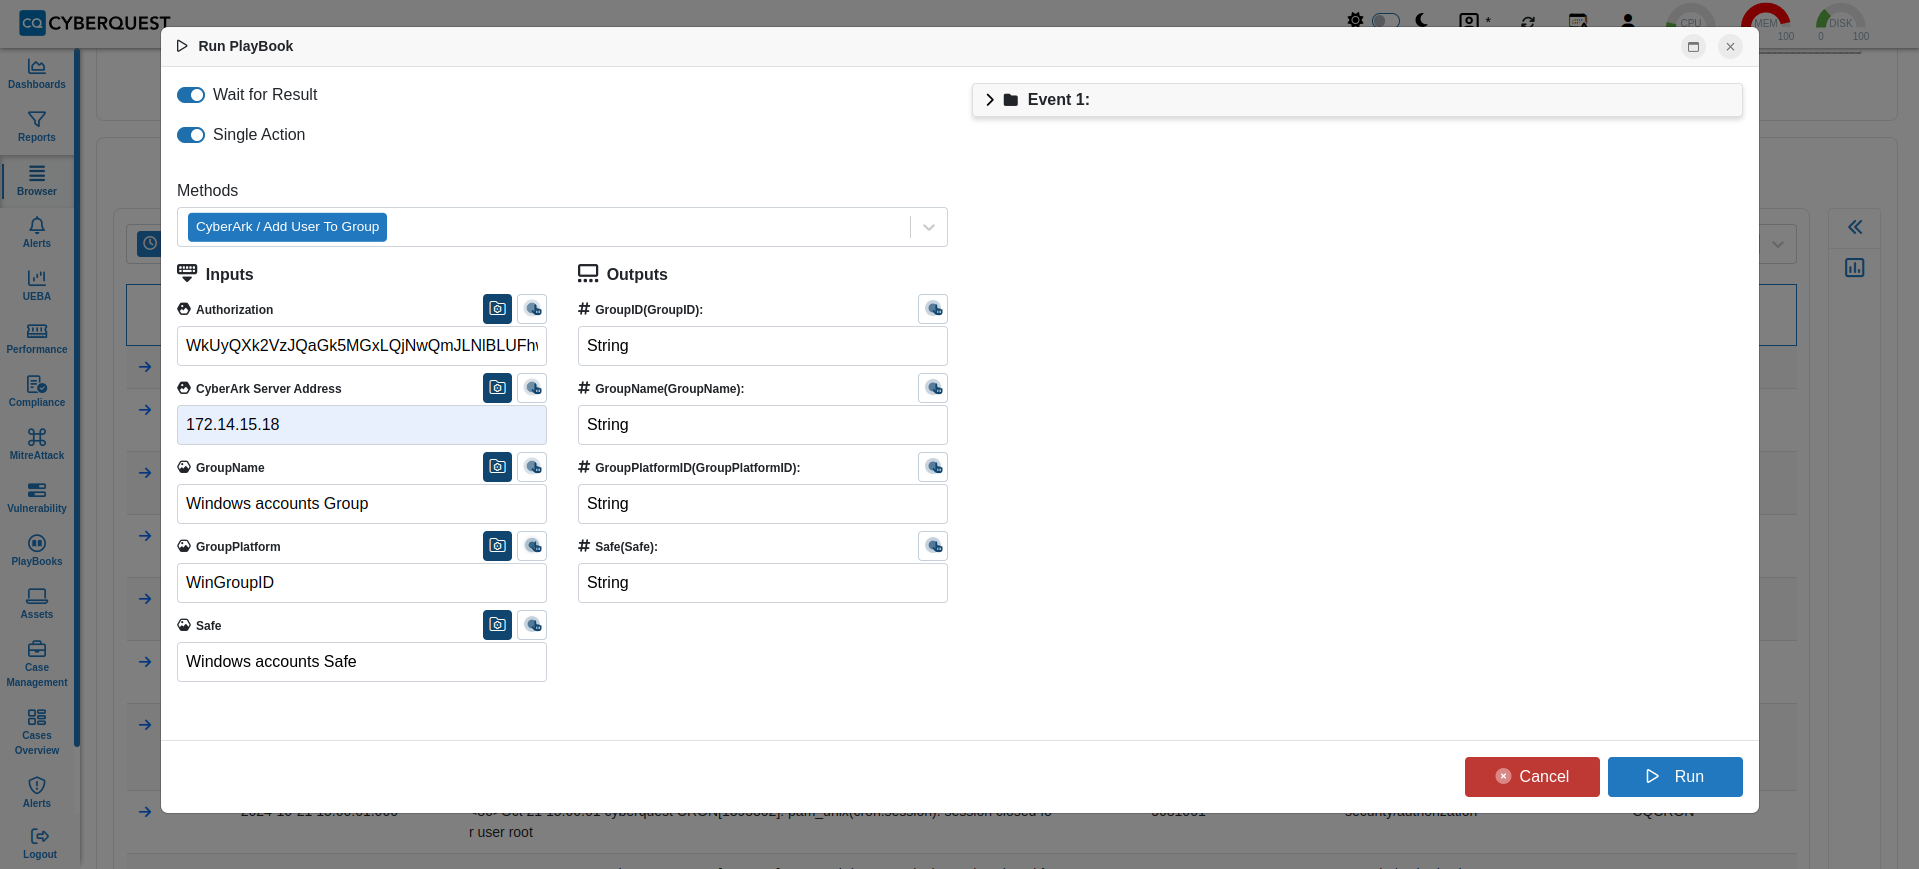Open Vulnerability in the sidebar

(37, 498)
